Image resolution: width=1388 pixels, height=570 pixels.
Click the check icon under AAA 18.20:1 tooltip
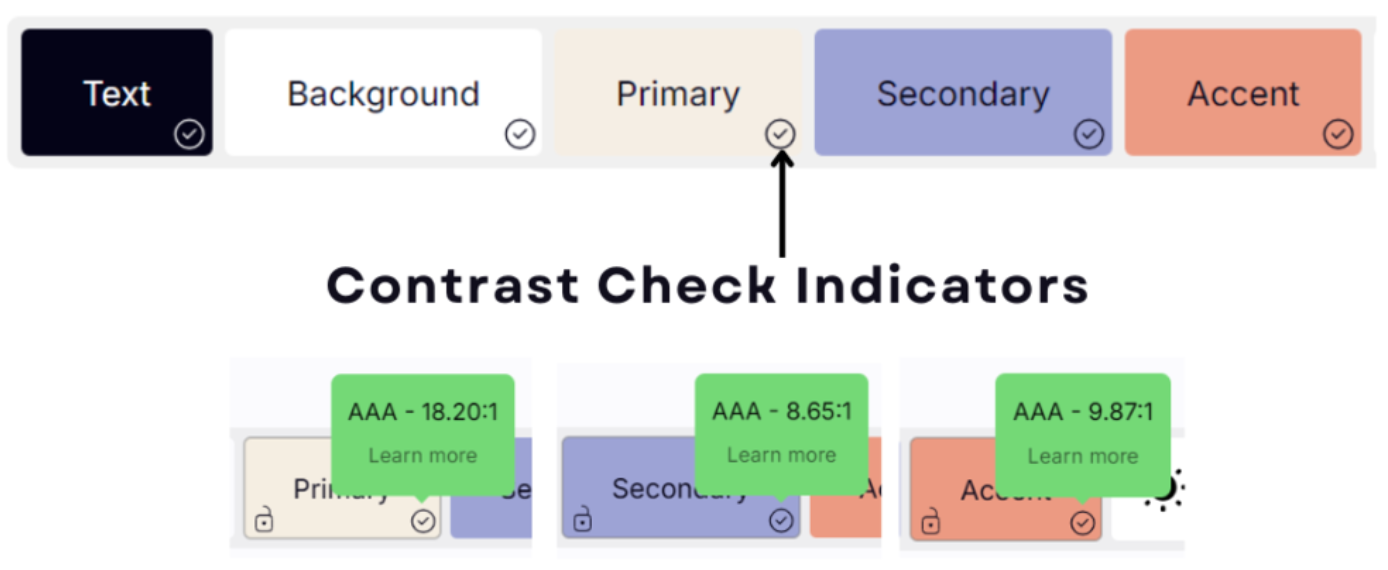pyautogui.click(x=424, y=521)
